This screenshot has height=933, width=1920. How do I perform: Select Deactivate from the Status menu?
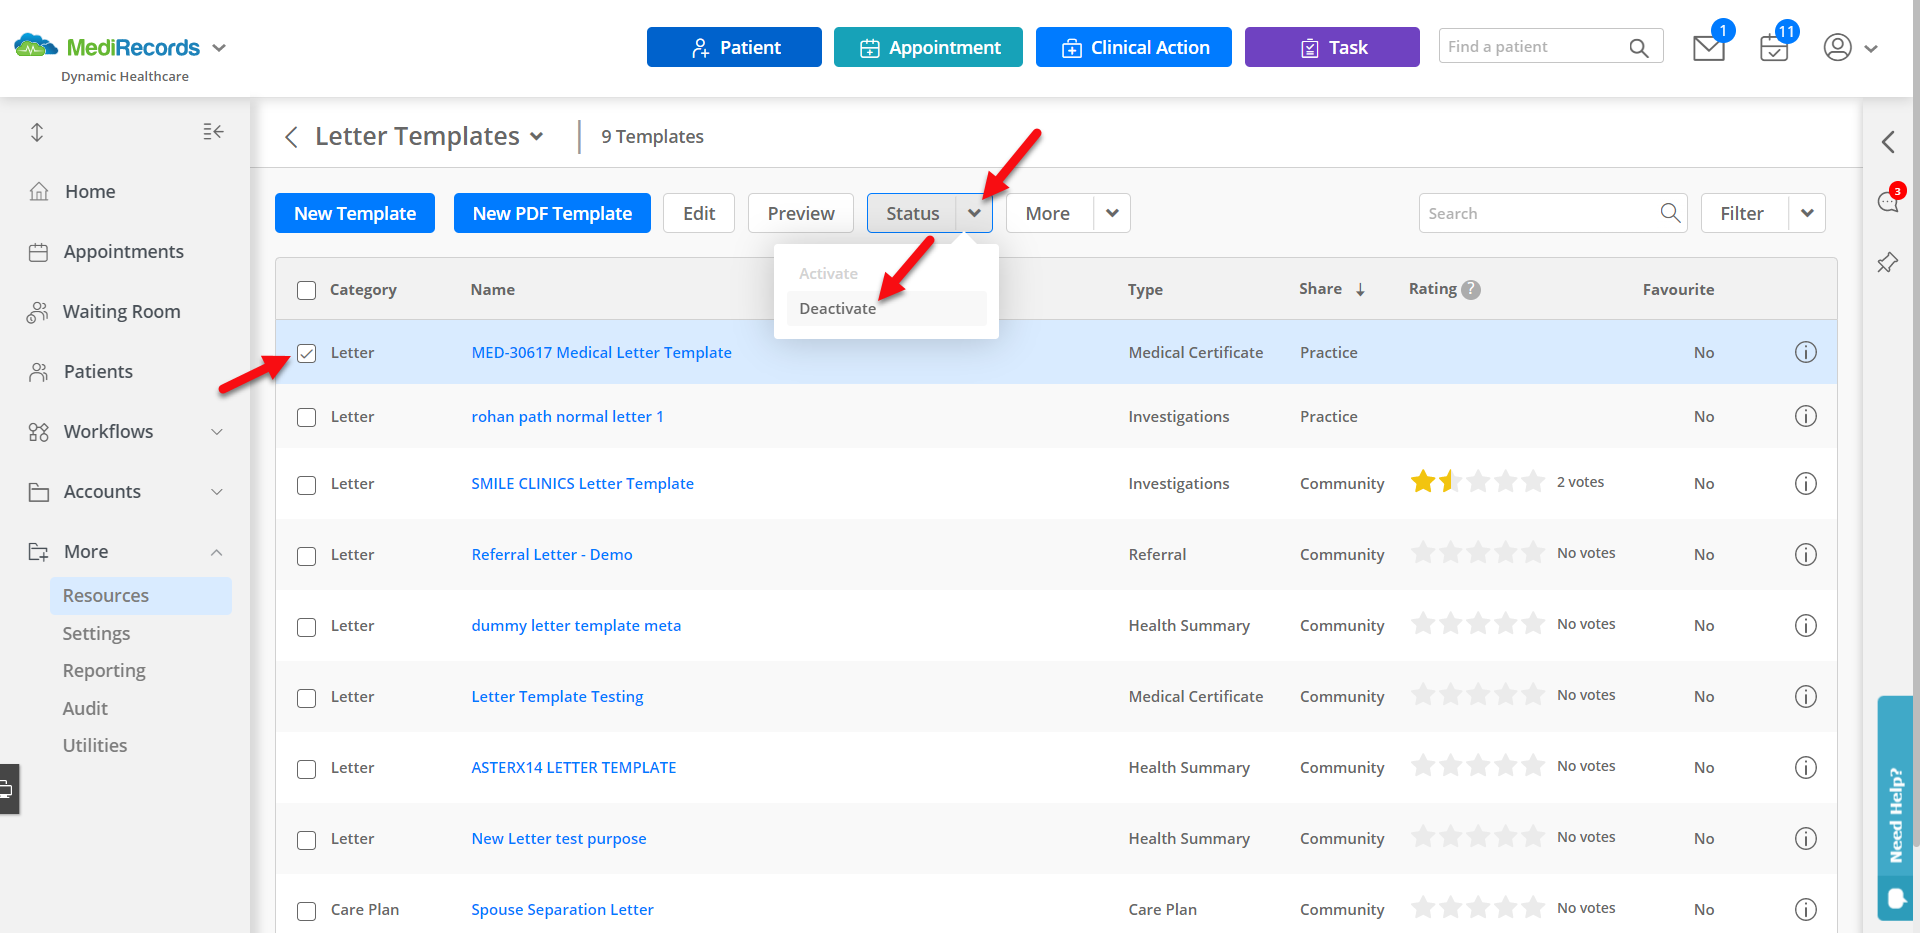tap(886, 308)
